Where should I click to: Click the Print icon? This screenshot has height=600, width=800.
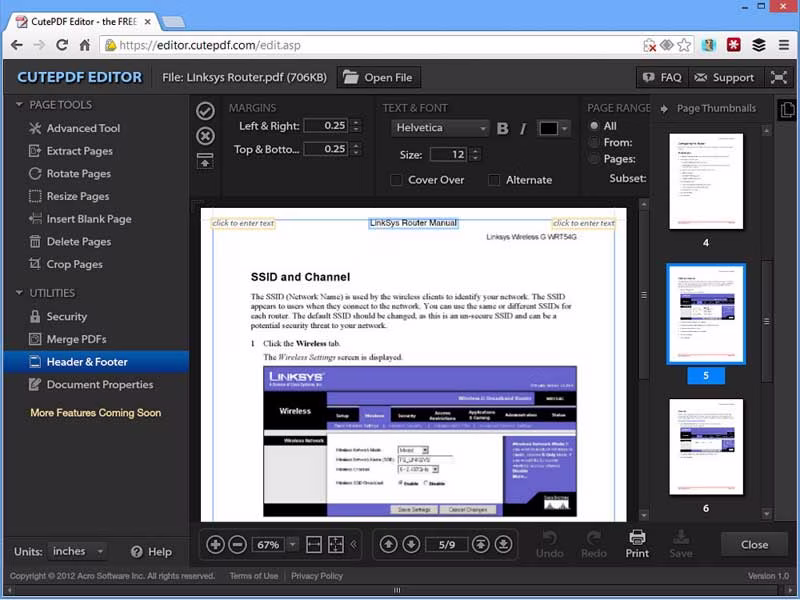point(637,544)
